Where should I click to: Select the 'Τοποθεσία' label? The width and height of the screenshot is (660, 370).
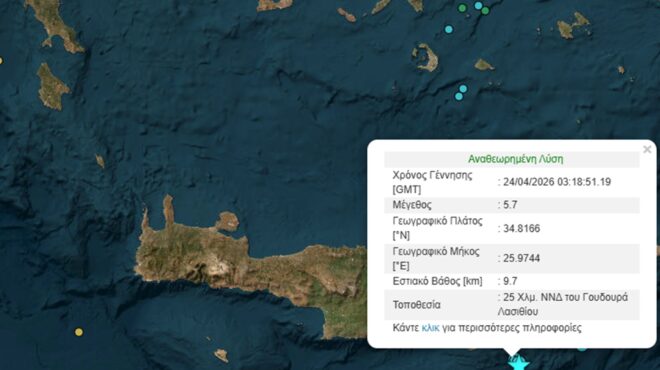tap(417, 305)
